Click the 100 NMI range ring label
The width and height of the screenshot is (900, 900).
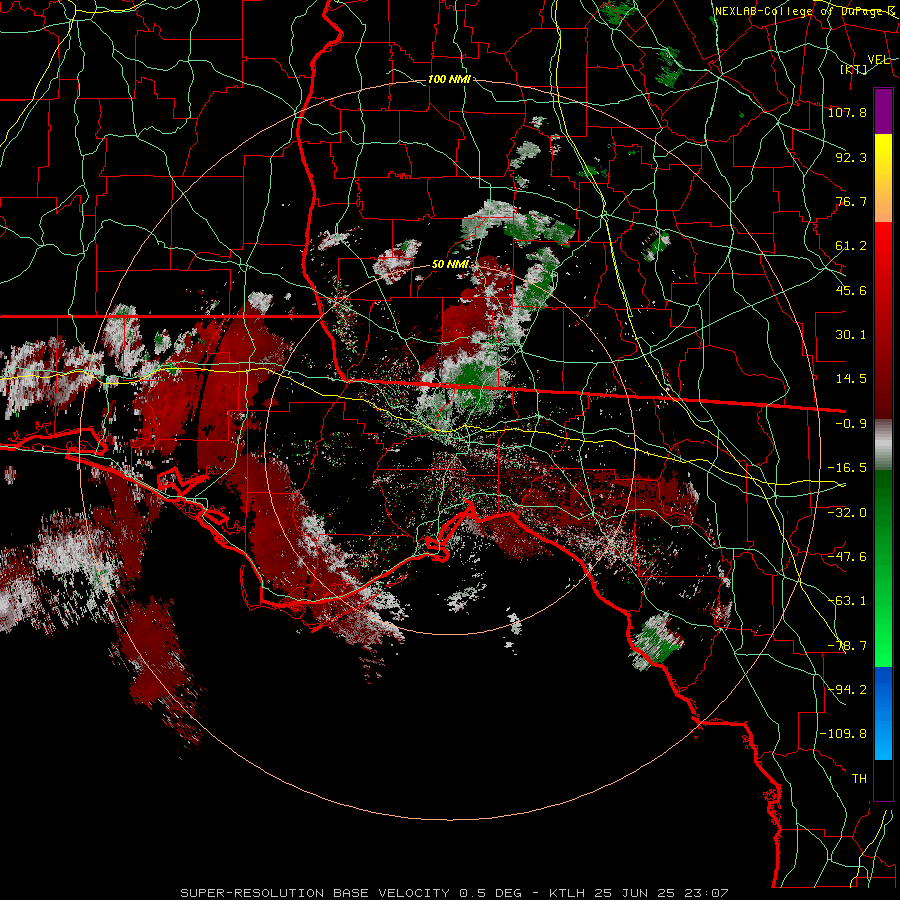[449, 79]
